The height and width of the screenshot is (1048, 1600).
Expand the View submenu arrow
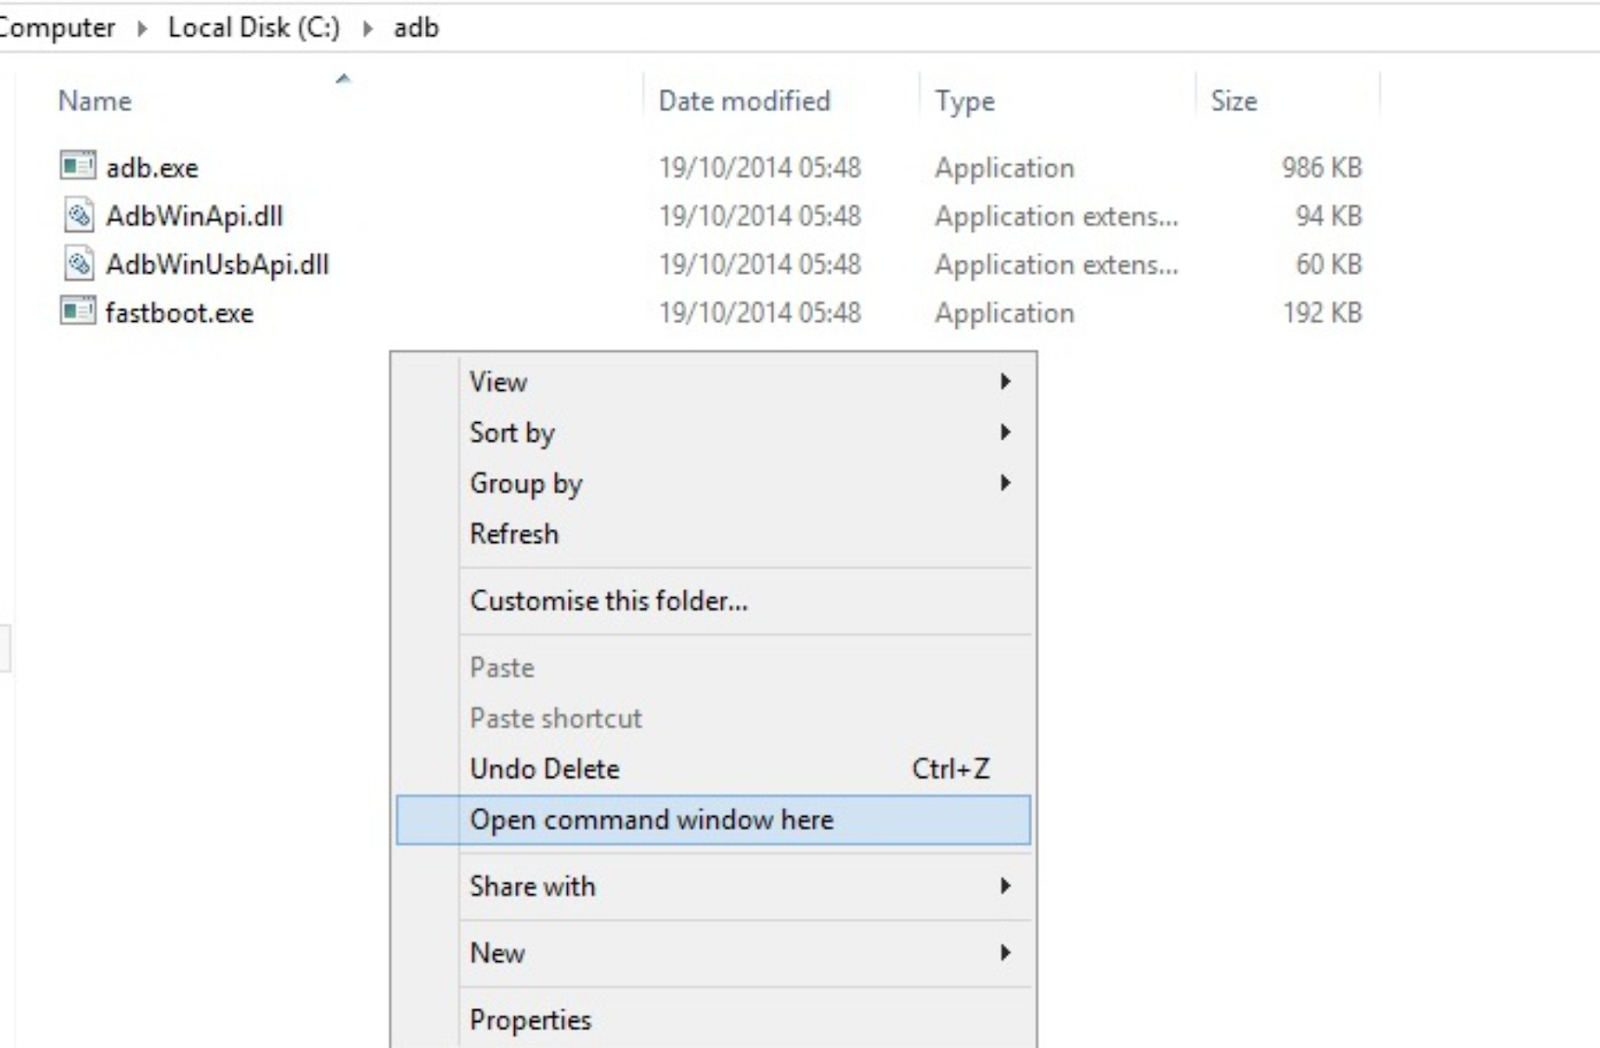1005,382
